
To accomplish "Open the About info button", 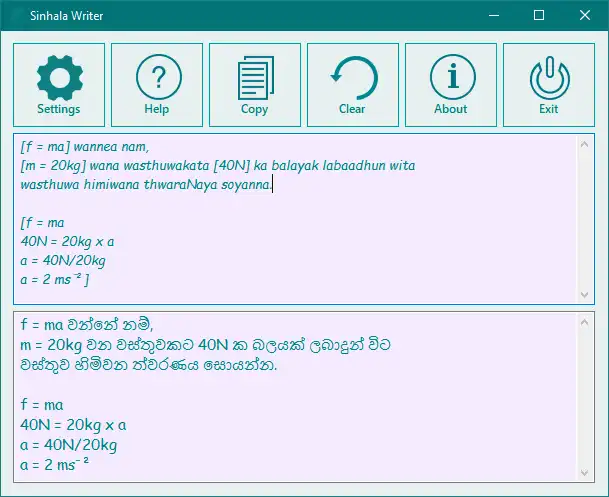I will click(x=451, y=85).
